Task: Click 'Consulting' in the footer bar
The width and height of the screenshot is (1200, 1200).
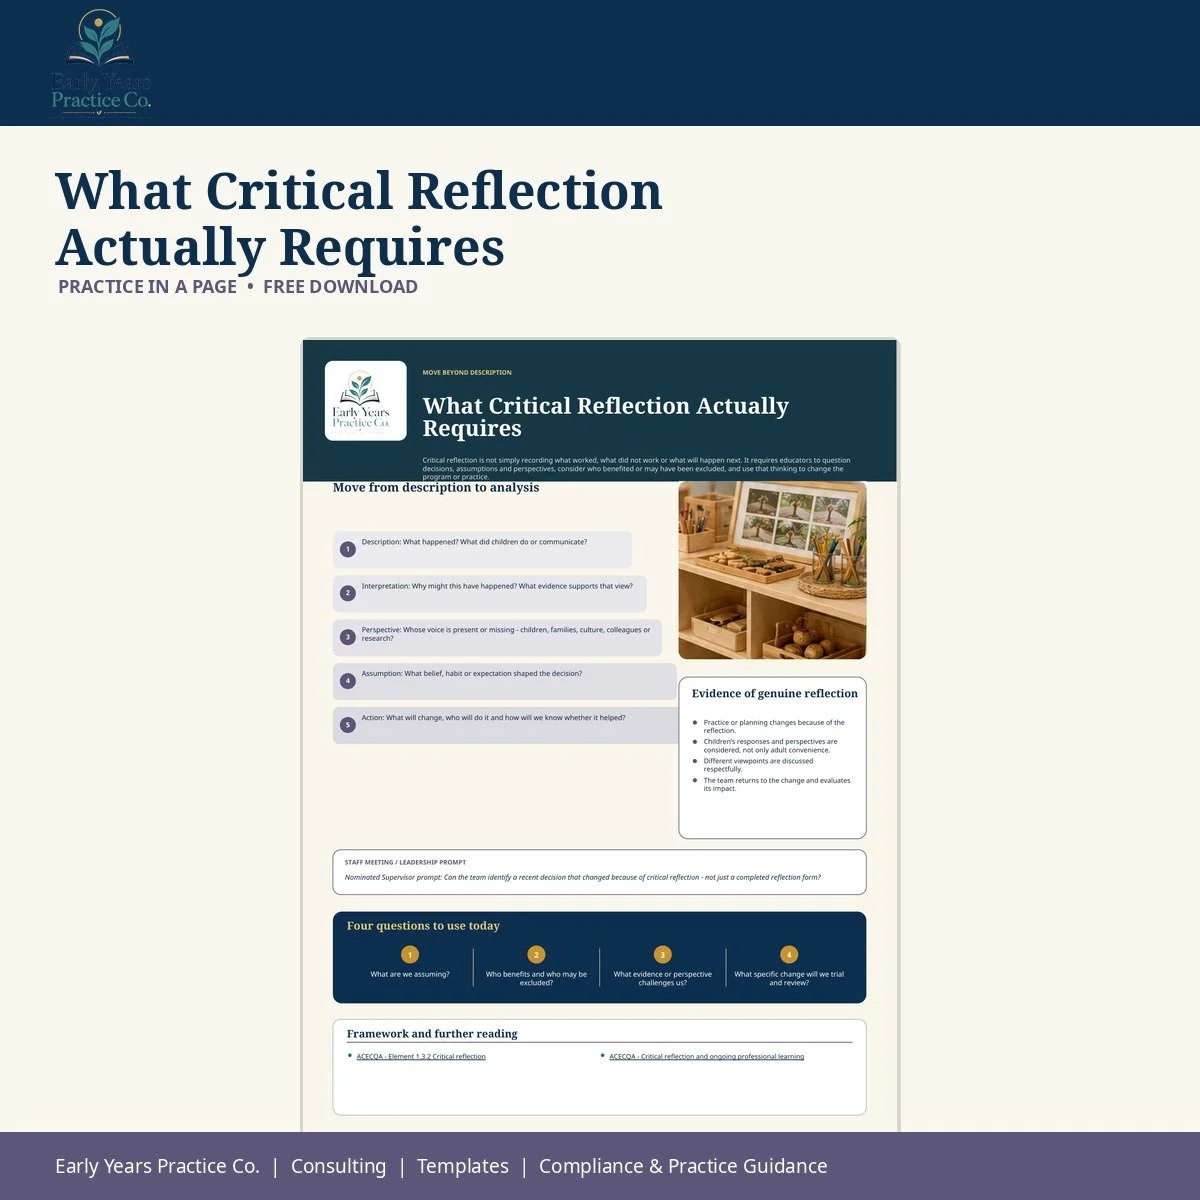Action: coord(338,1166)
